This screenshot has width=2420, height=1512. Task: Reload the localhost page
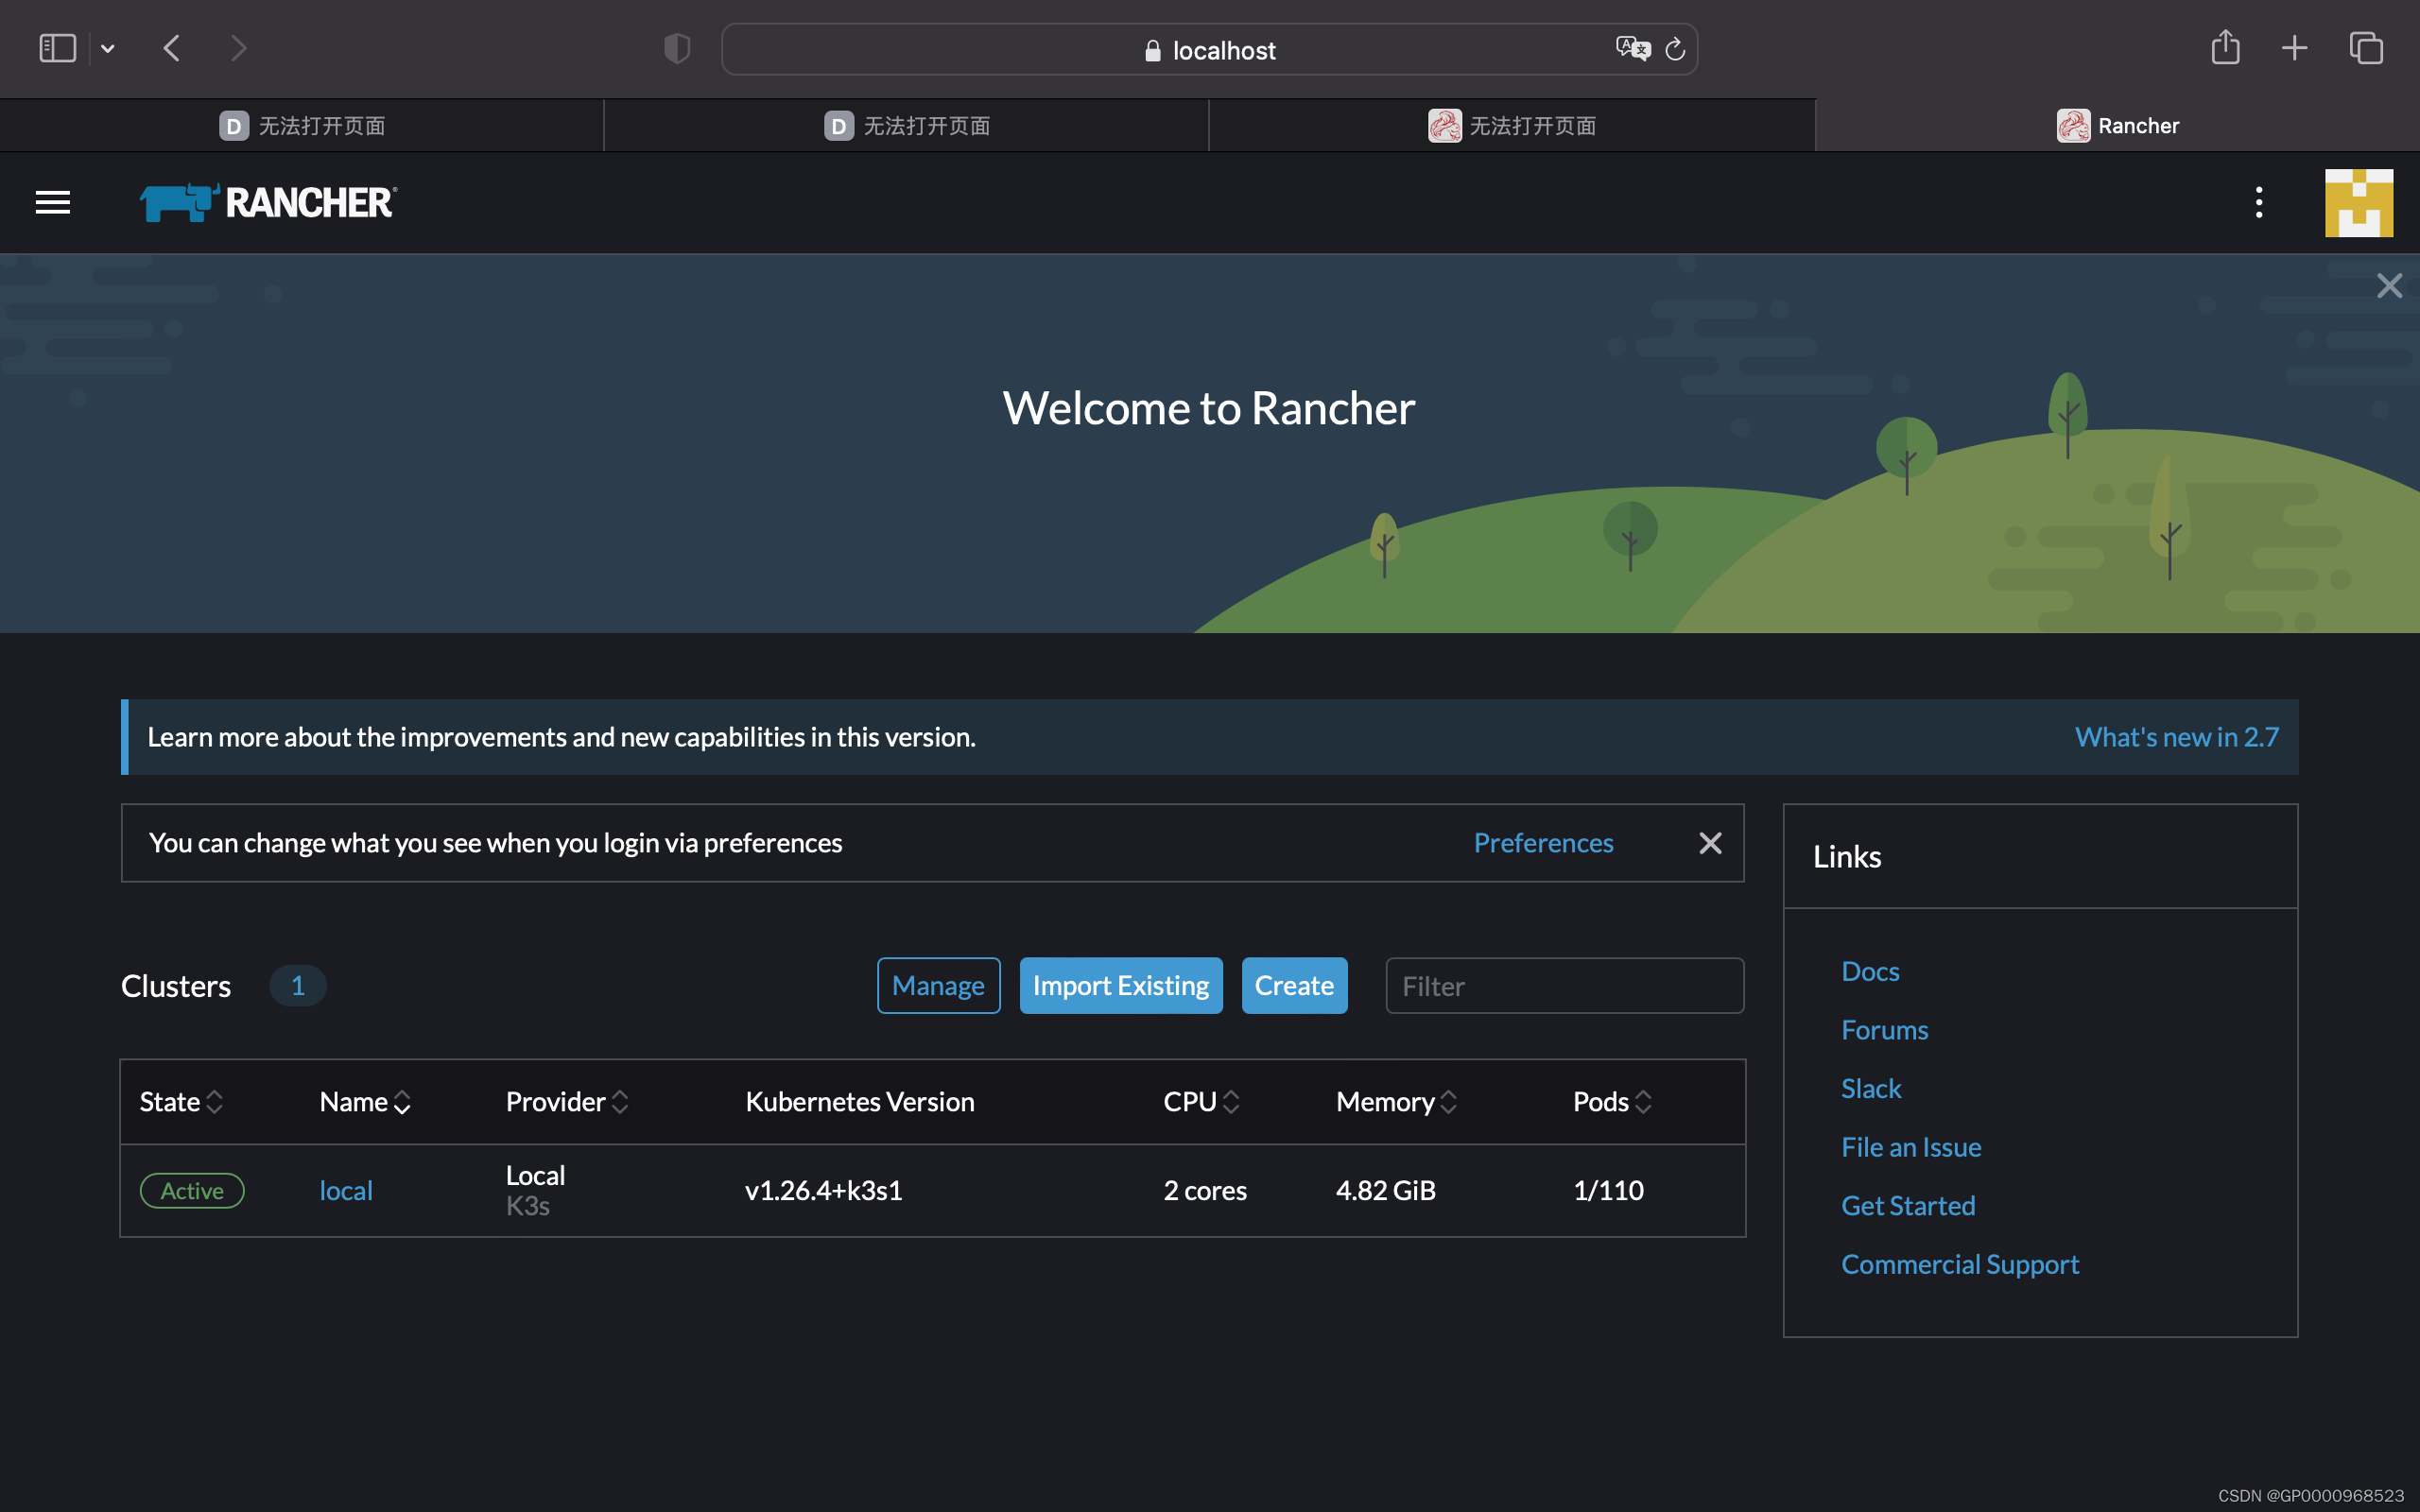[x=1675, y=49]
